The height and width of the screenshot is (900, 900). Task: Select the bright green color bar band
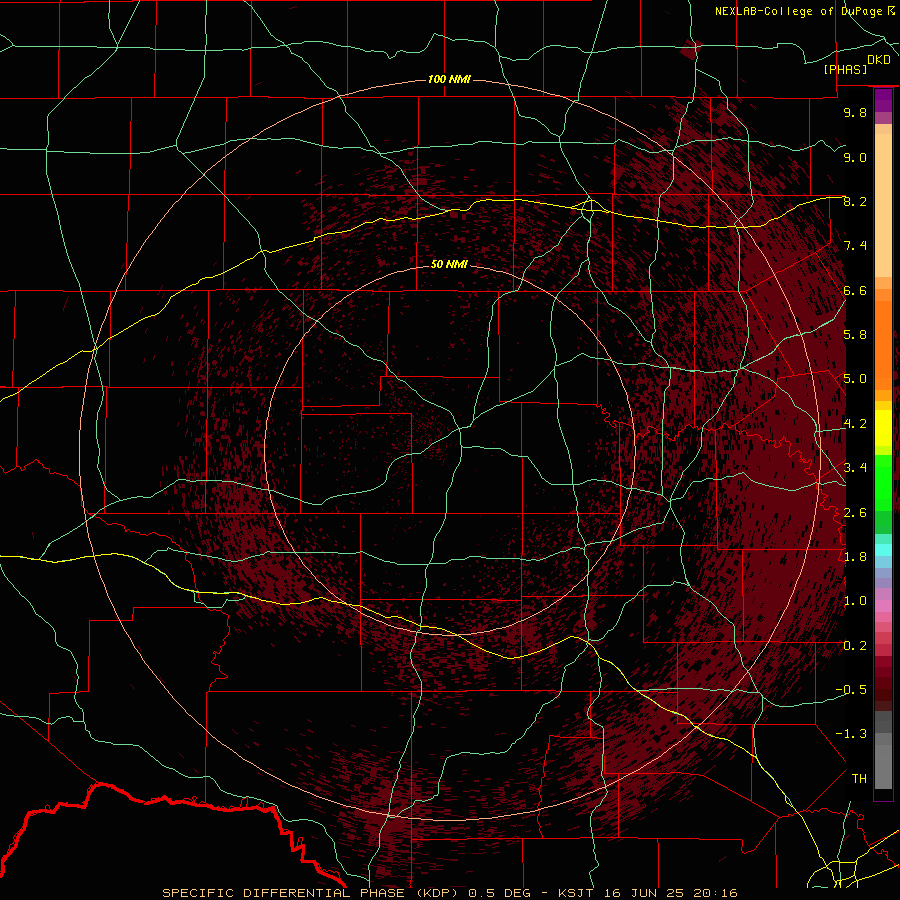click(x=883, y=483)
